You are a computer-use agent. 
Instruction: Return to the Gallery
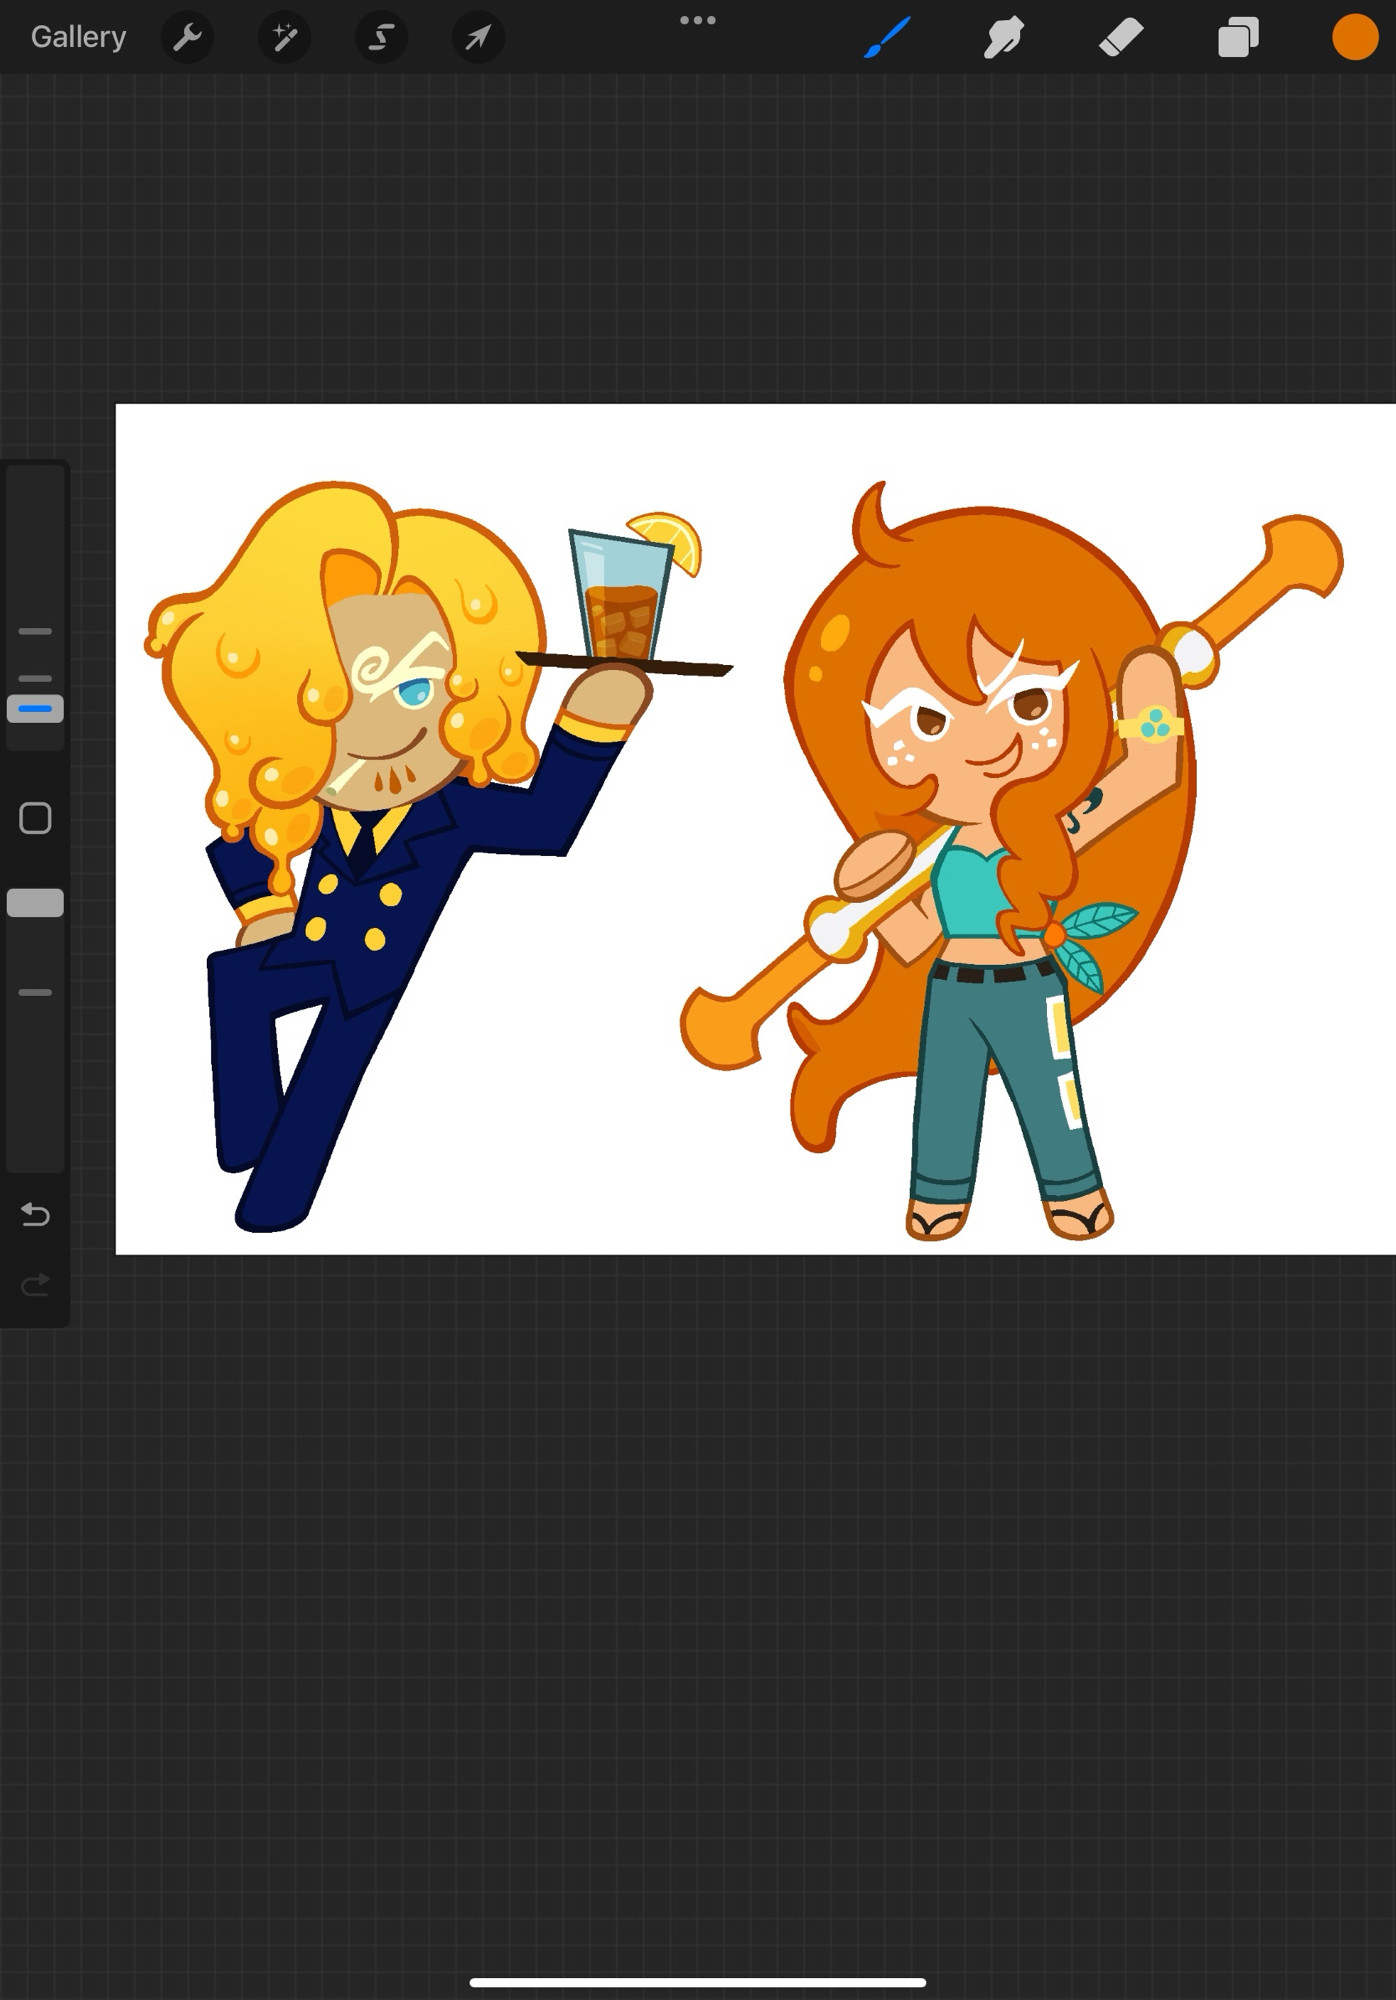point(78,37)
